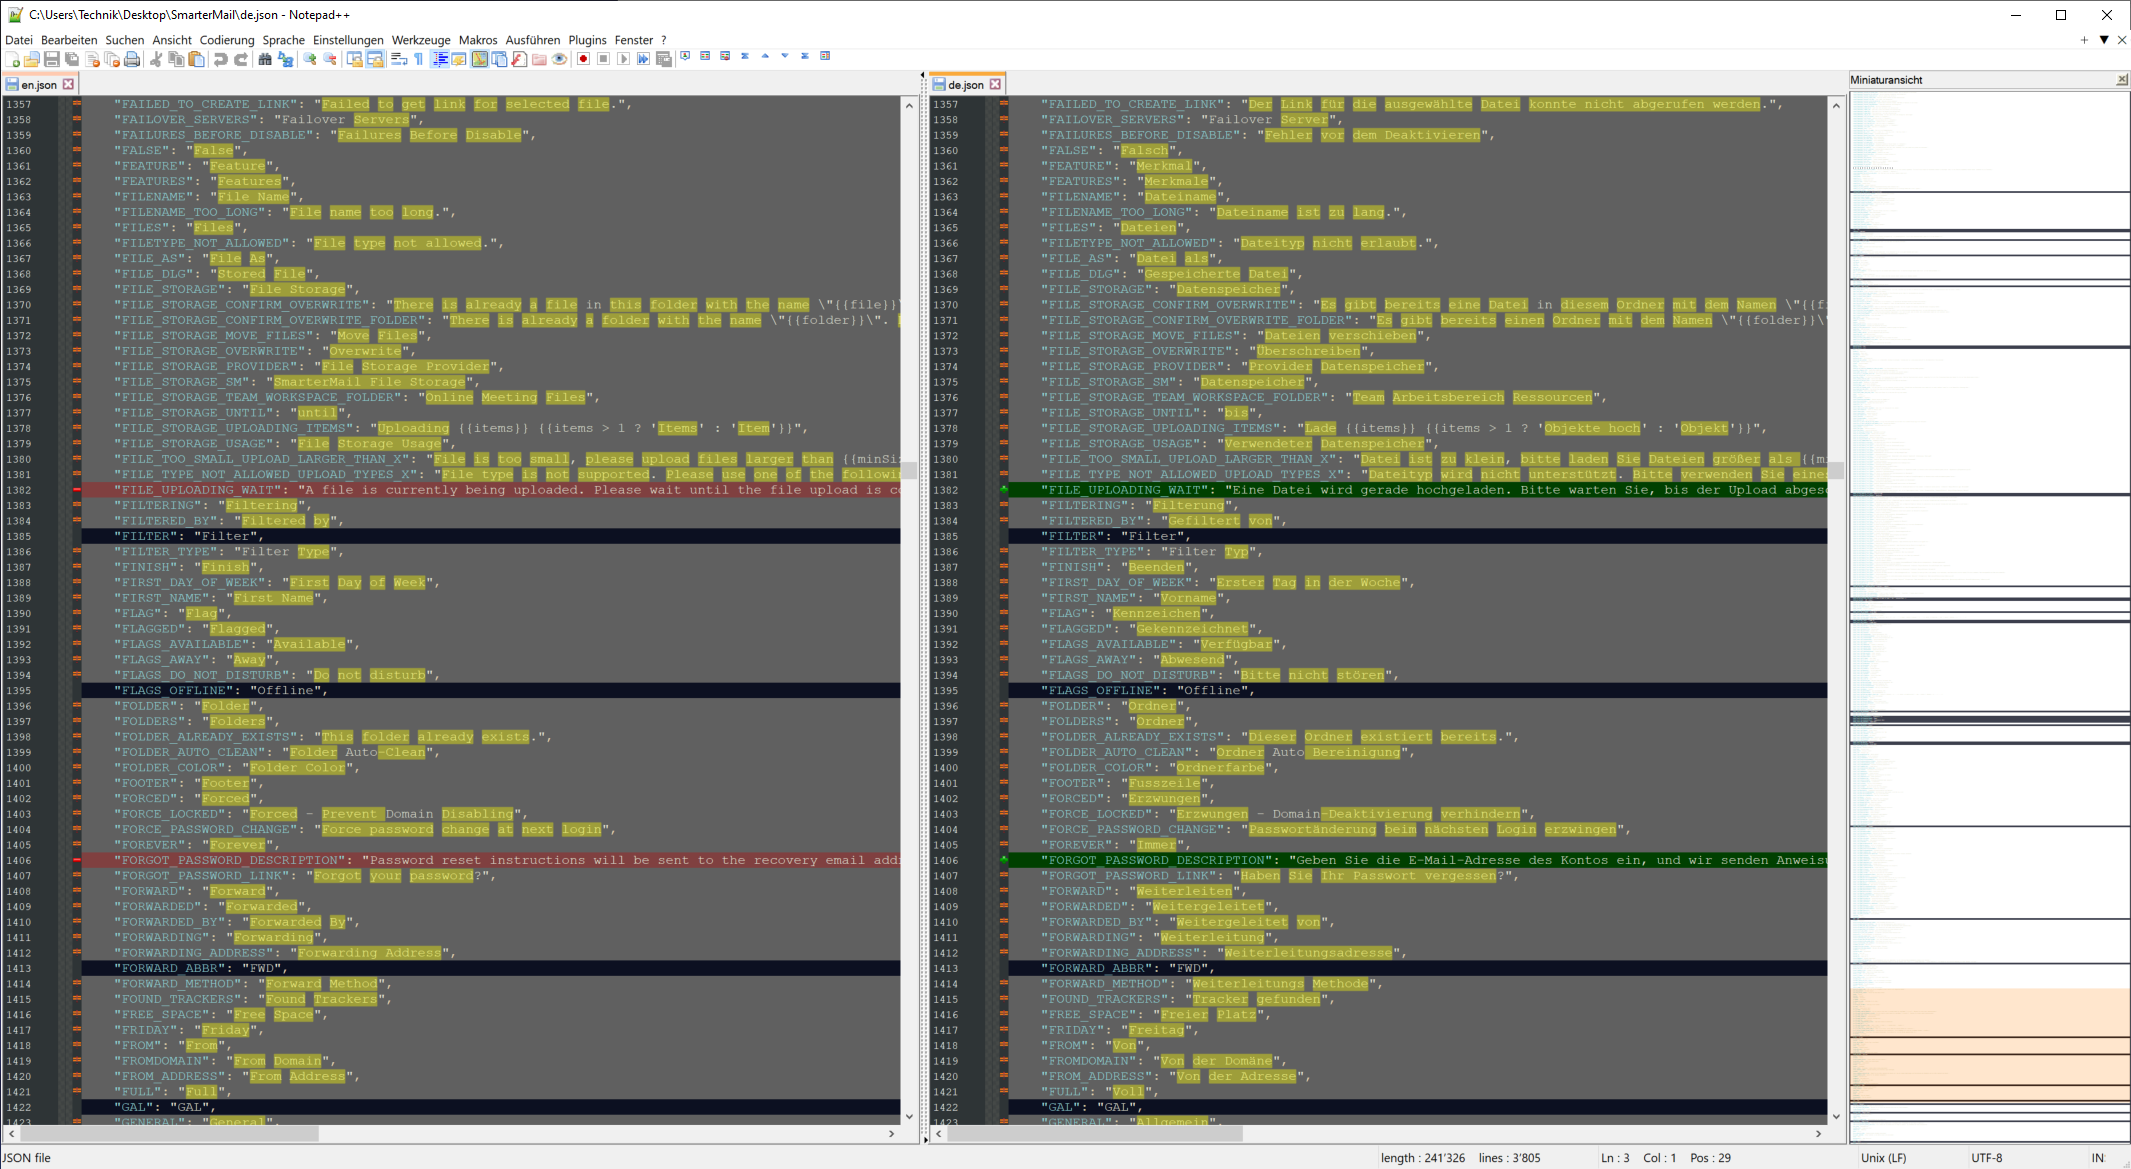Click the Paste clipboard icon
The image size is (2131, 1169).
click(196, 59)
